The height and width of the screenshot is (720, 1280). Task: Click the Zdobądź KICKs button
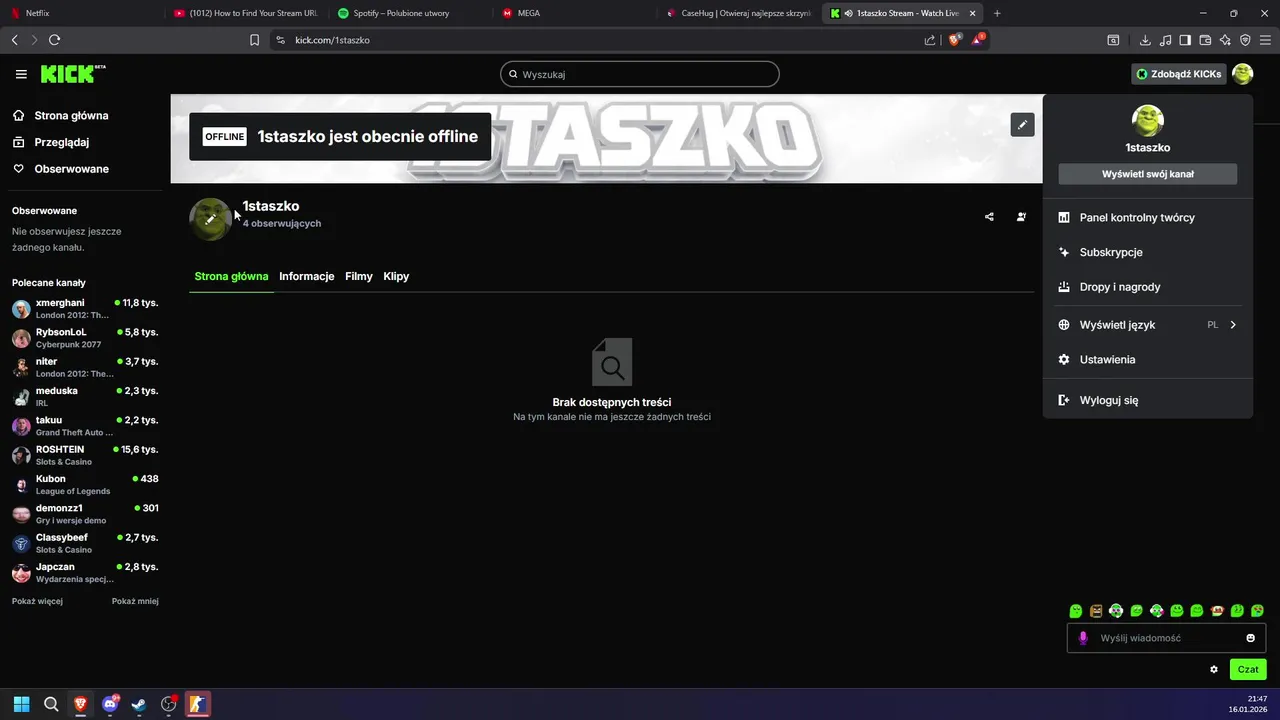pyautogui.click(x=1178, y=74)
